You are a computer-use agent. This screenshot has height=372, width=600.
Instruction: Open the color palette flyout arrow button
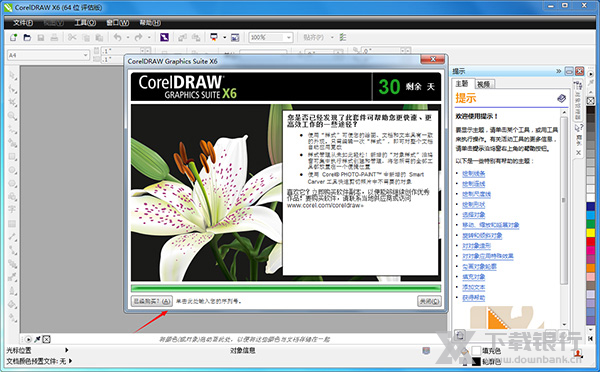[590, 74]
